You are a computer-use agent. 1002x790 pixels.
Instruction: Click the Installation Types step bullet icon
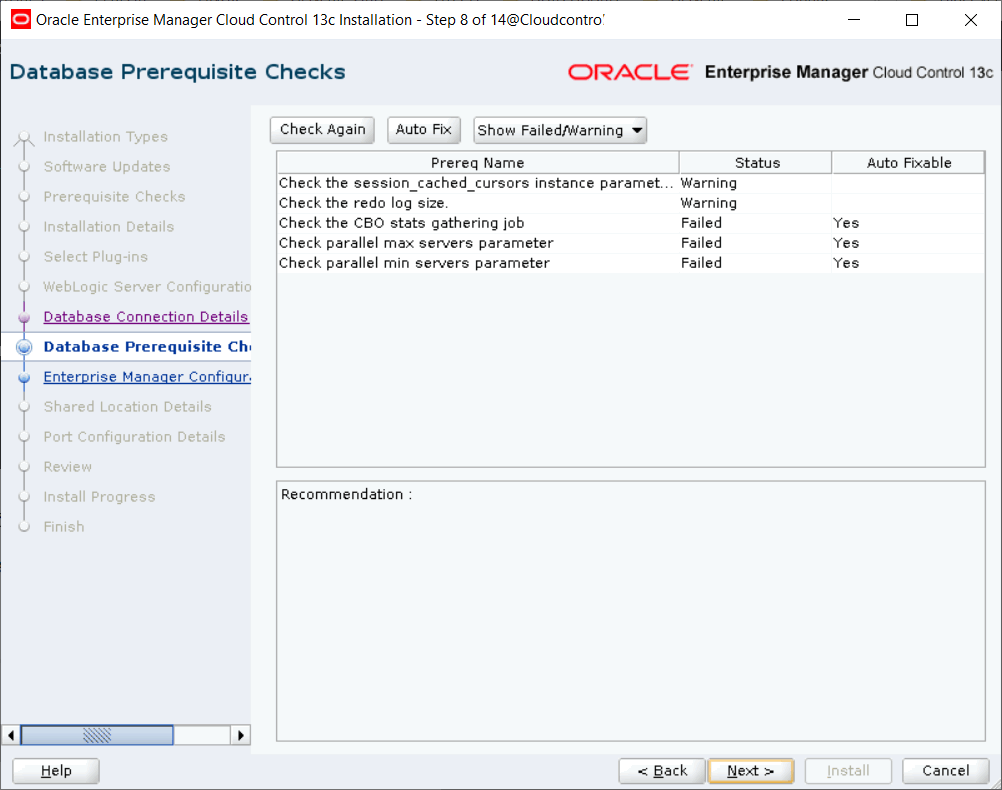[24, 137]
